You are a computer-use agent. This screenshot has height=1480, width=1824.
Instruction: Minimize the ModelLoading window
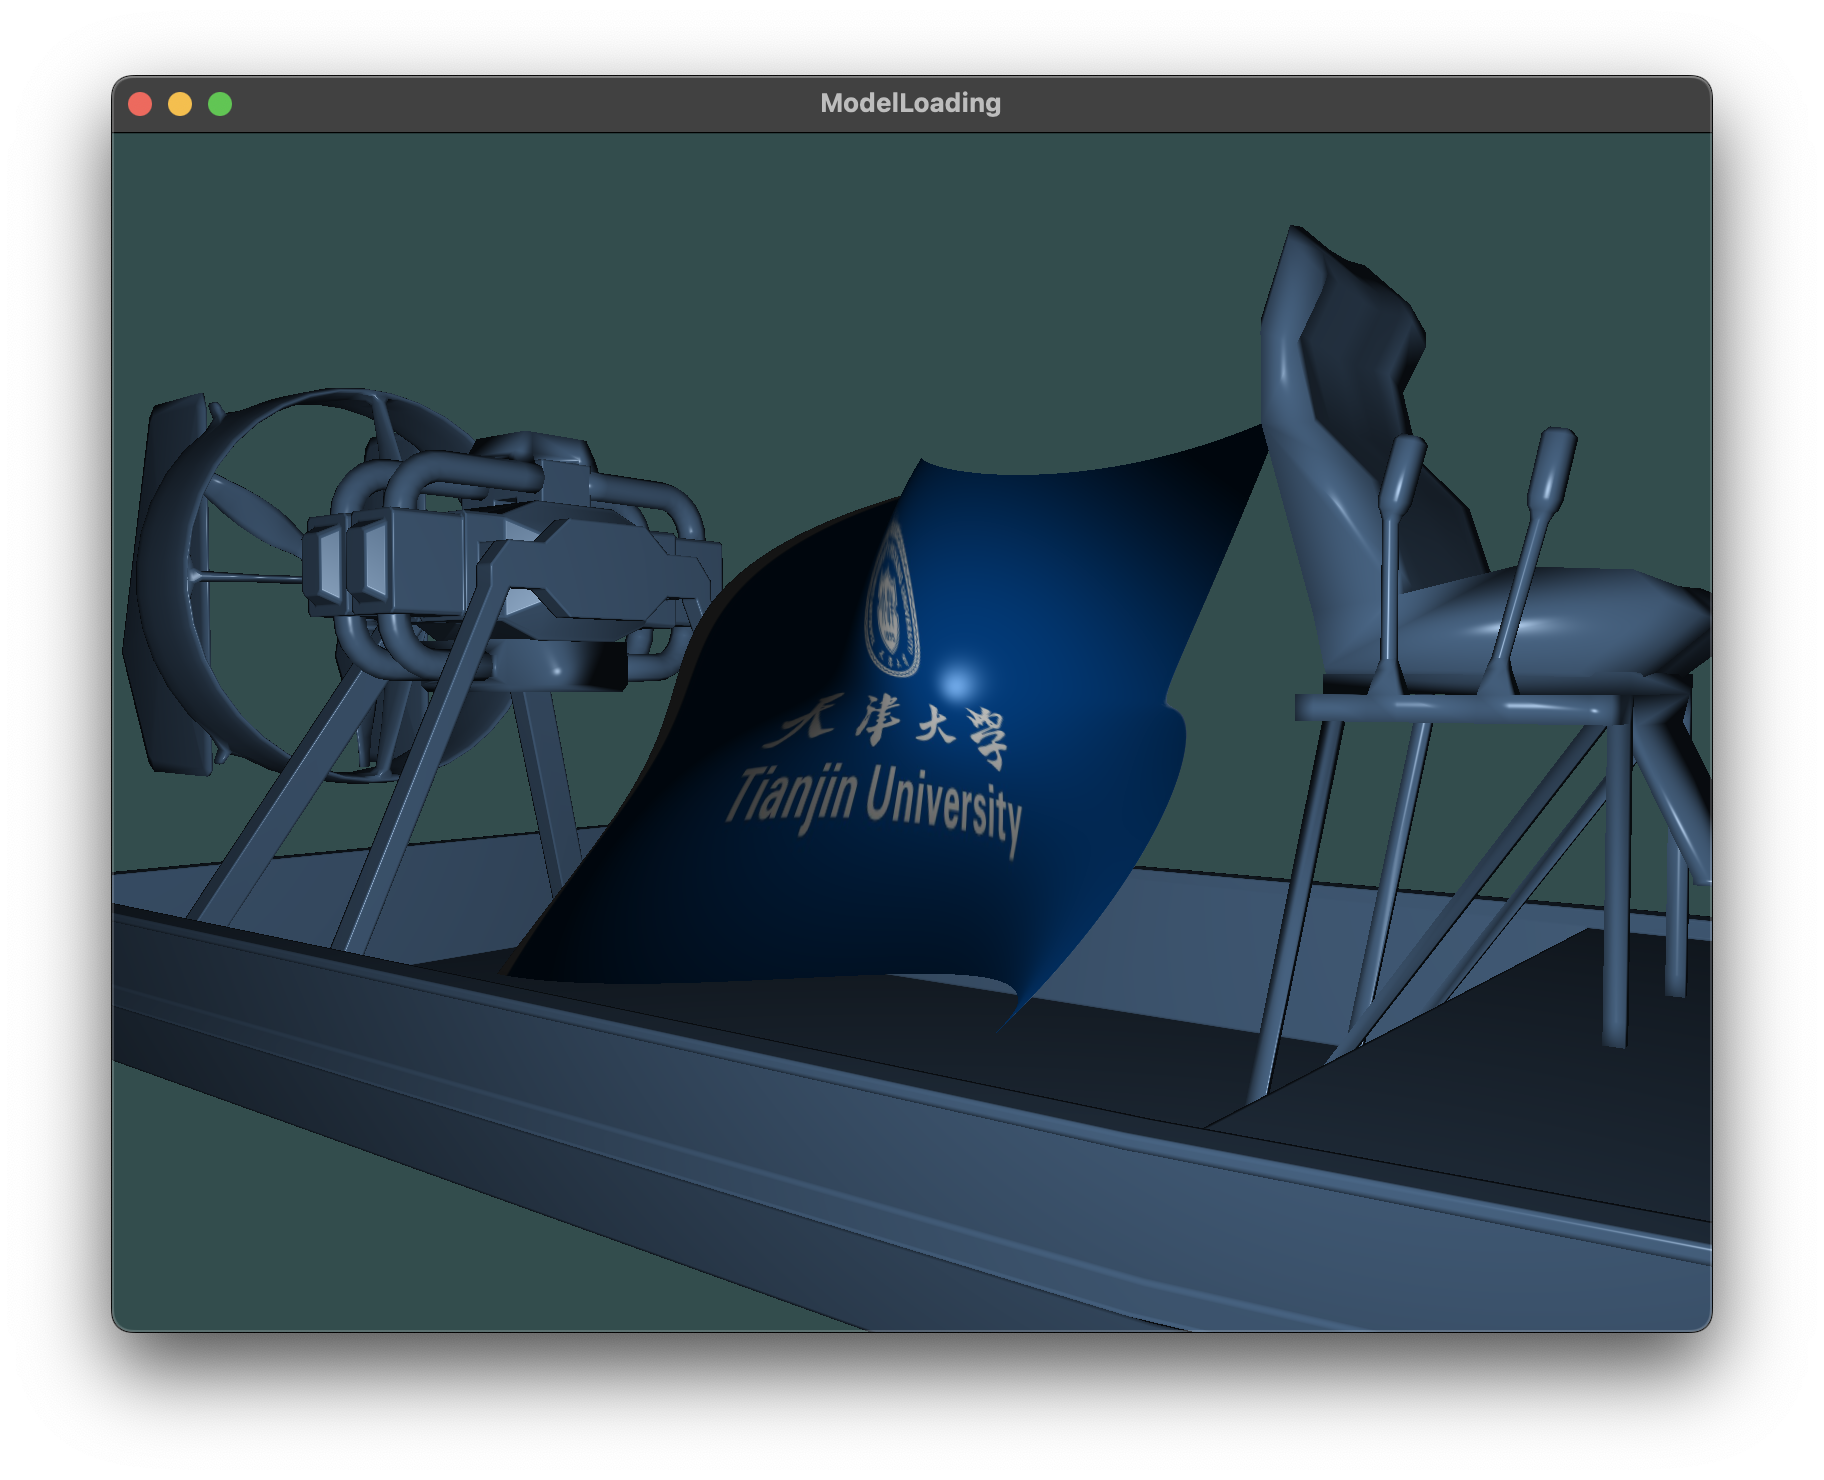[180, 104]
